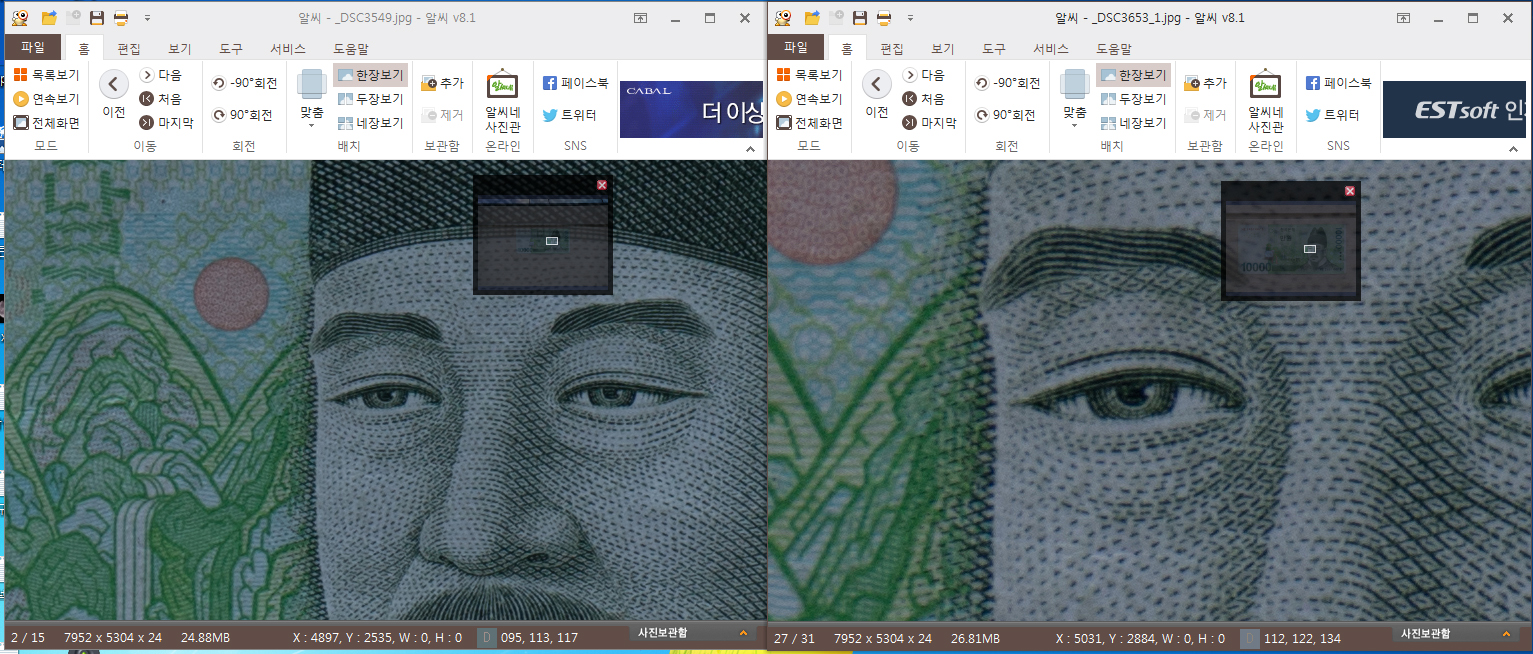The height and width of the screenshot is (654, 1533).
Task: Toggle 한장보기 layout in the _DSC3549.jpg window
Action: pos(370,75)
